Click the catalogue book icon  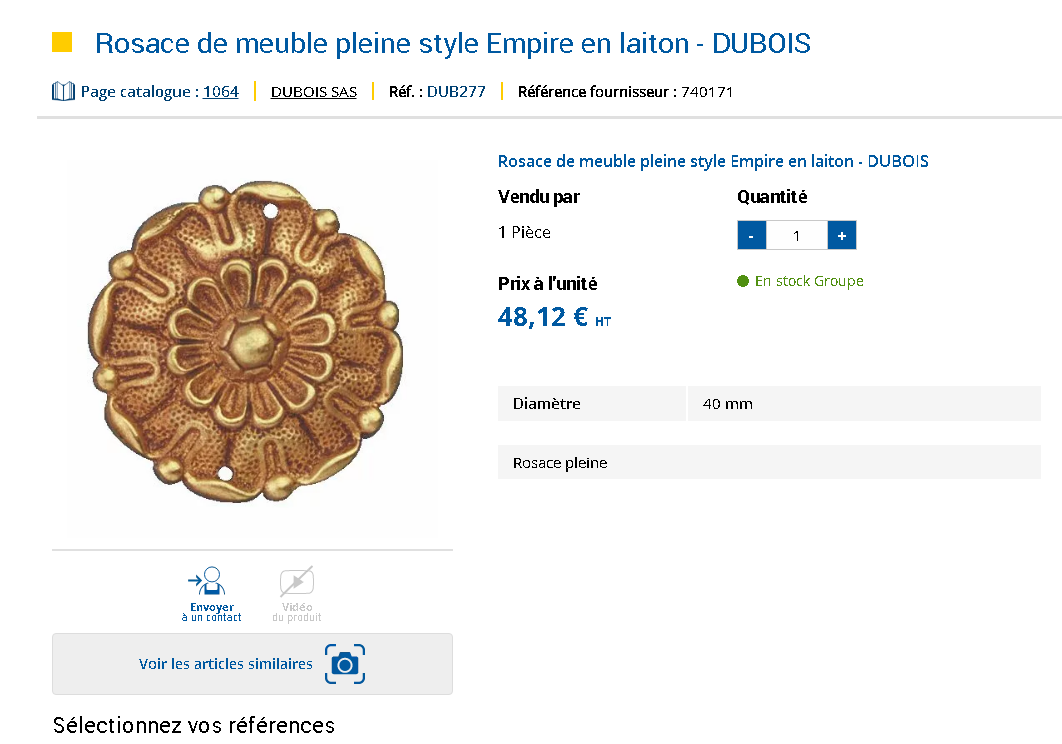pyautogui.click(x=63, y=91)
